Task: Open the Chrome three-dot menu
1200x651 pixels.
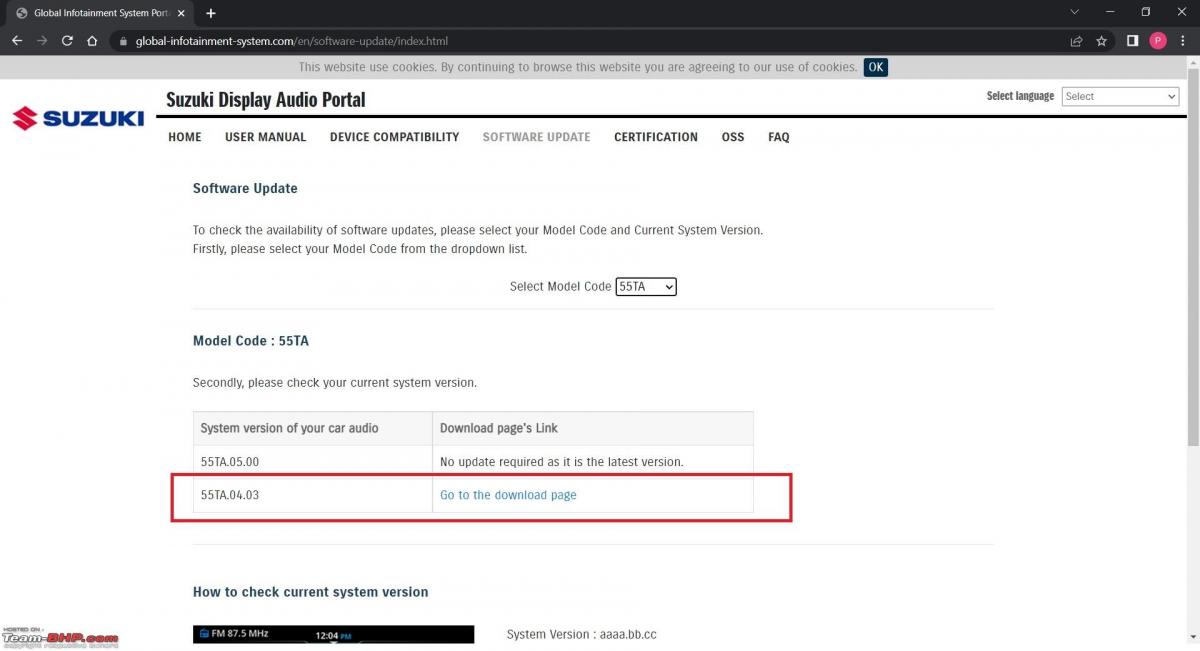Action: click(1183, 41)
